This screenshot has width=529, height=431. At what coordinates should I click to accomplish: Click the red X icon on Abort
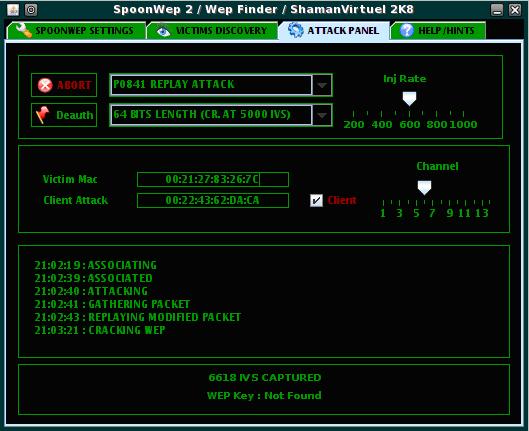click(45, 85)
